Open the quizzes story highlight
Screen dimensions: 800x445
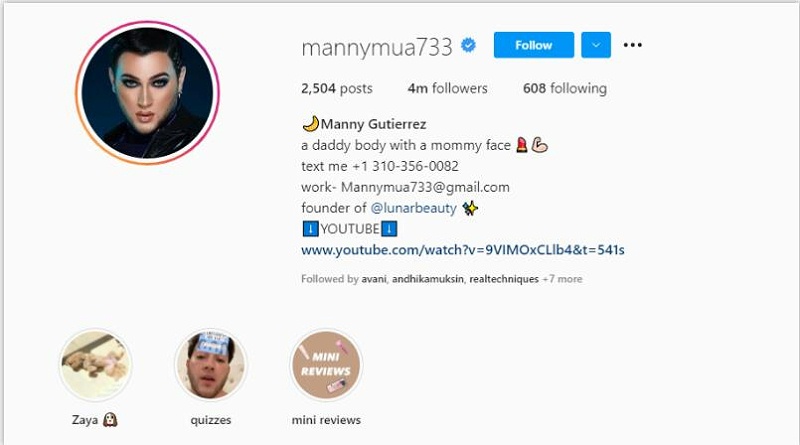click(x=211, y=365)
